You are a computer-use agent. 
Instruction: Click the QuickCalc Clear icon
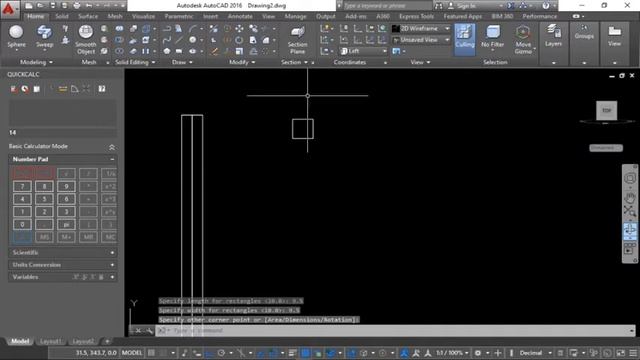[13, 89]
